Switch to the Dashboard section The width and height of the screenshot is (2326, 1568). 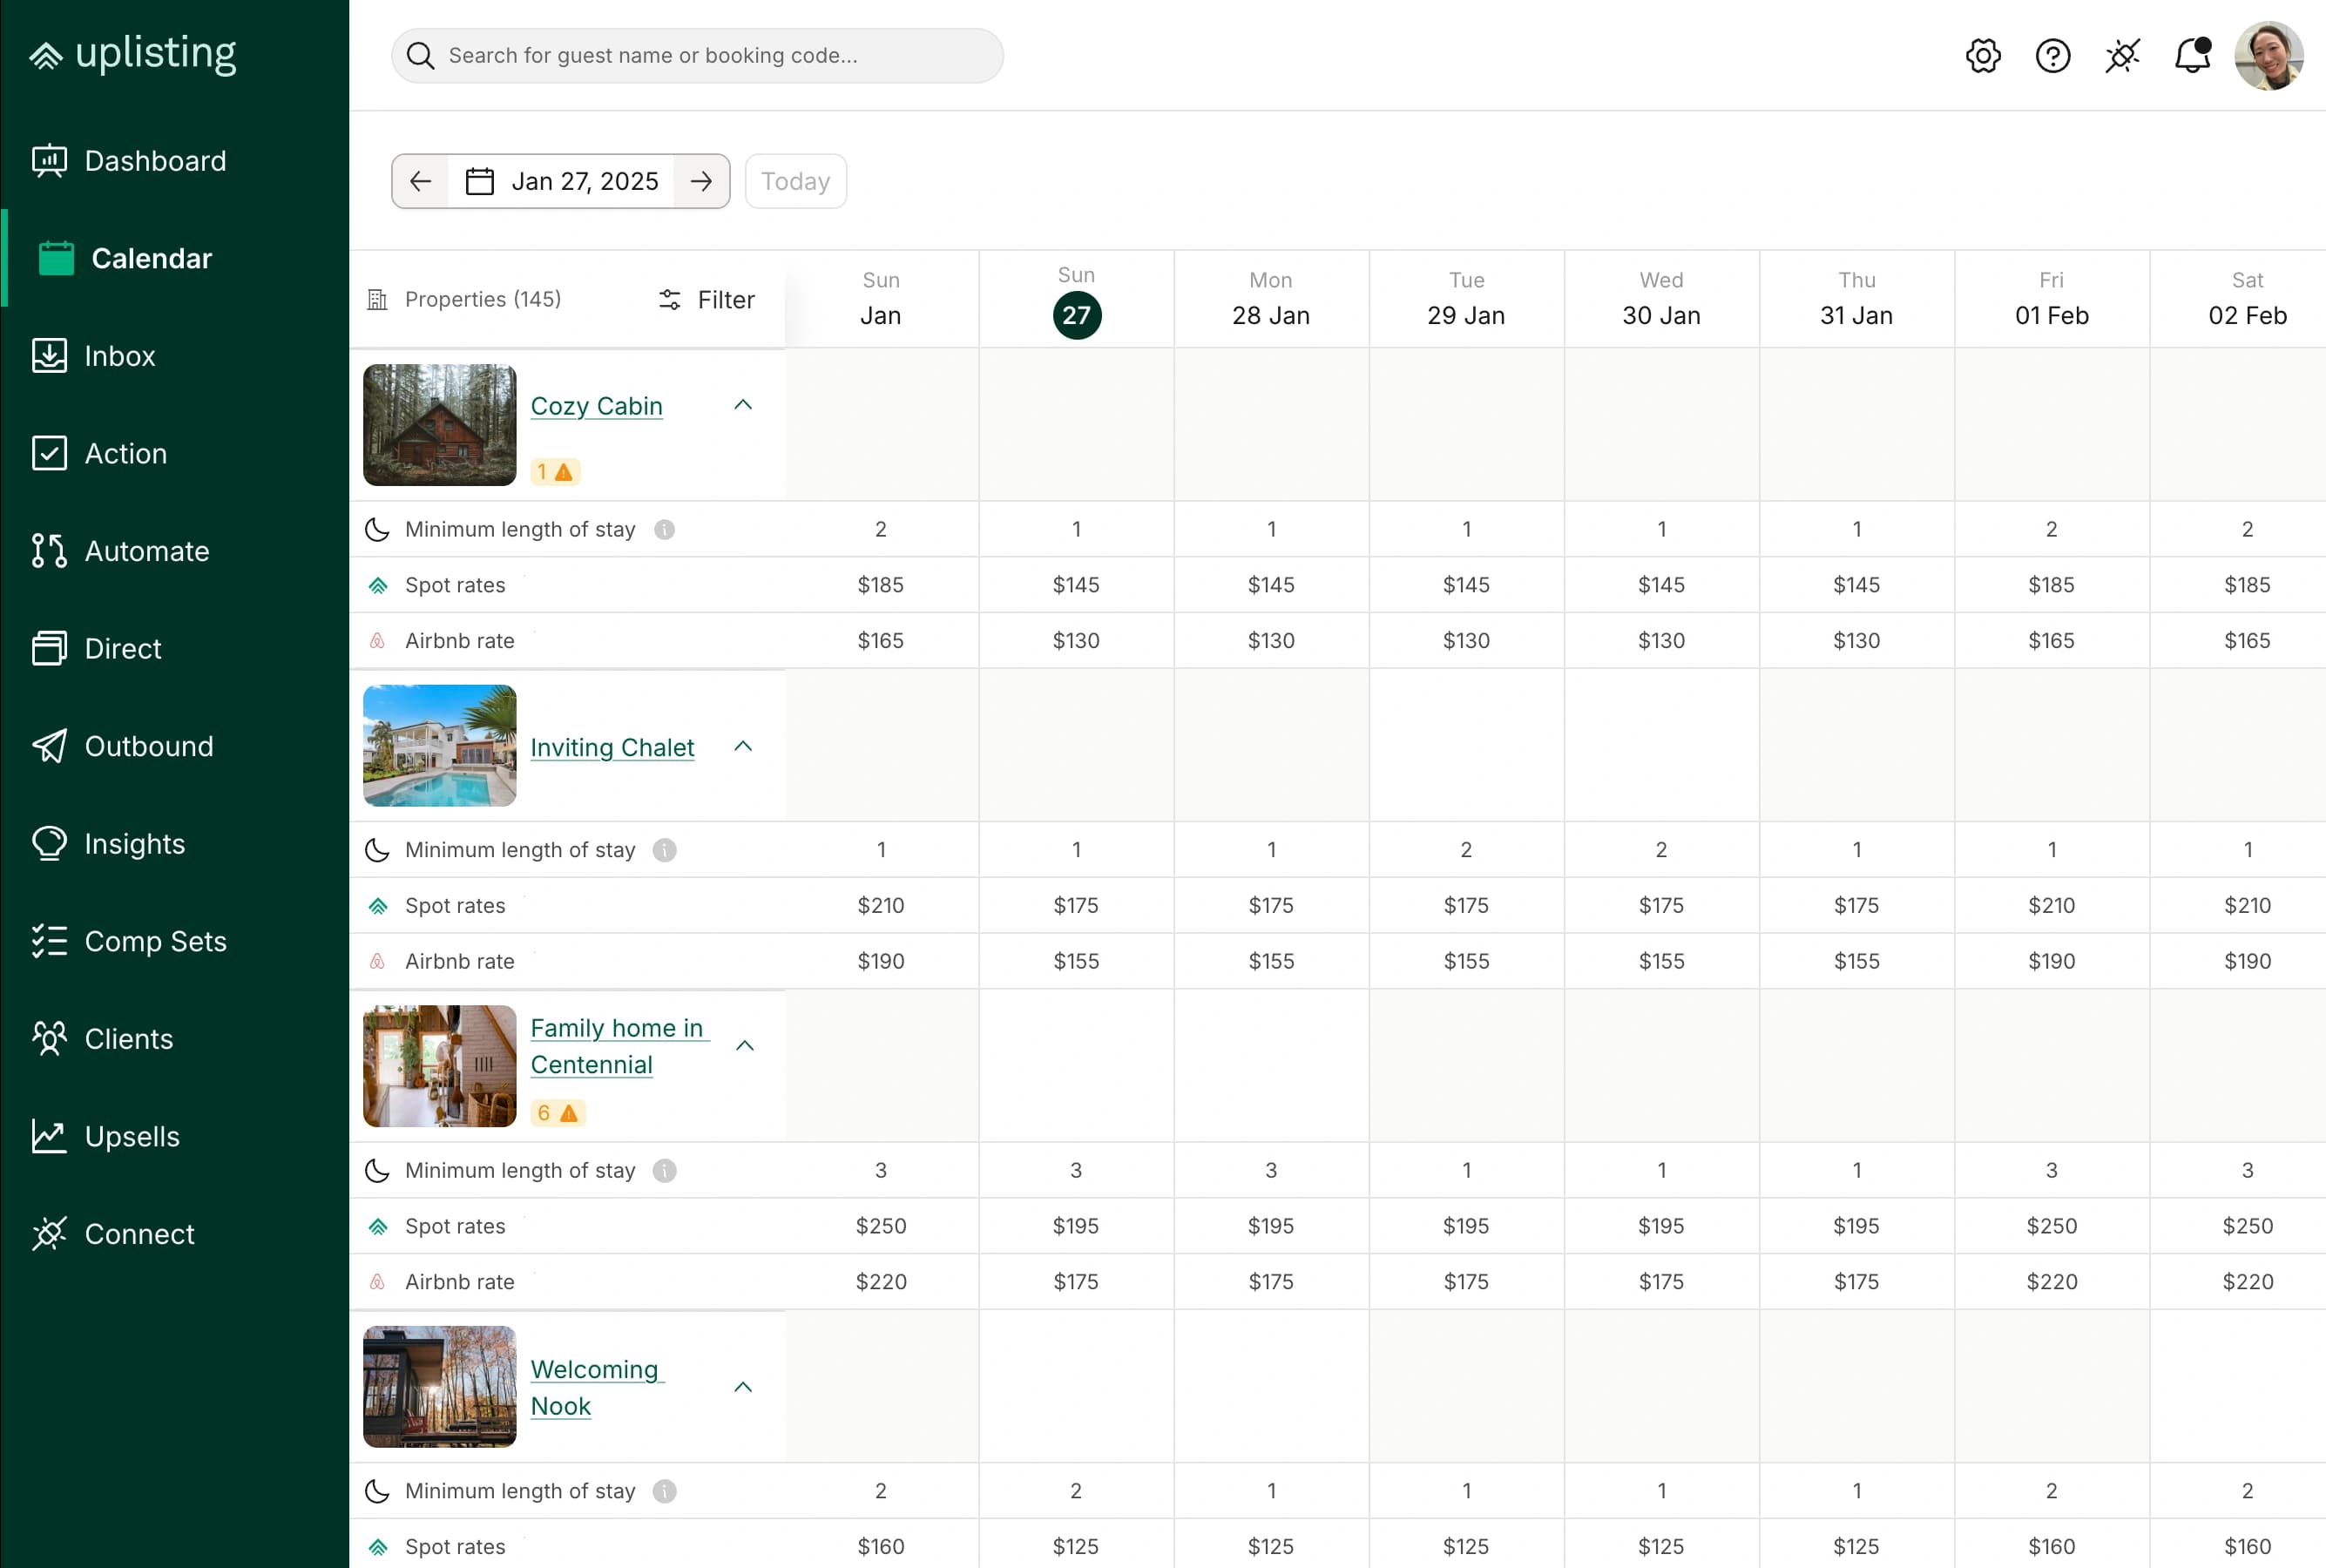(155, 160)
